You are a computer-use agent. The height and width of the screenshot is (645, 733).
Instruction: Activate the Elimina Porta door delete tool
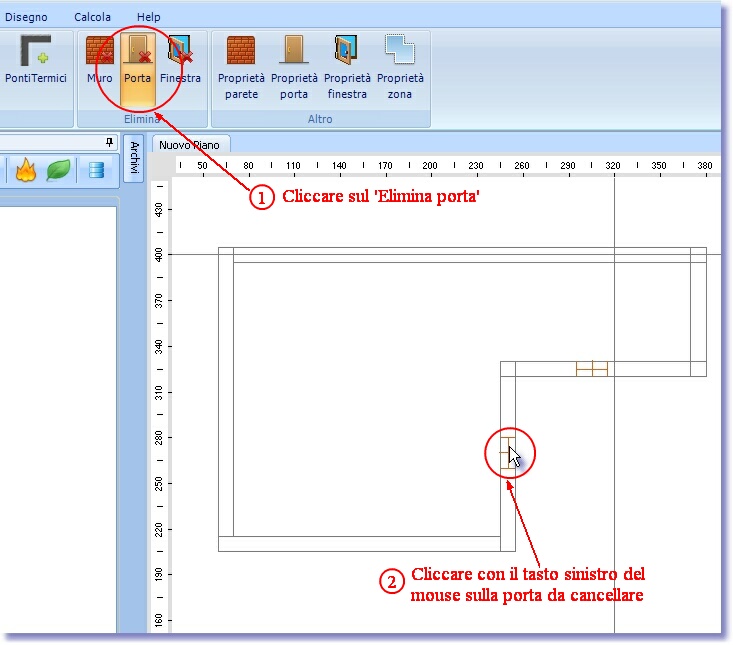click(137, 69)
